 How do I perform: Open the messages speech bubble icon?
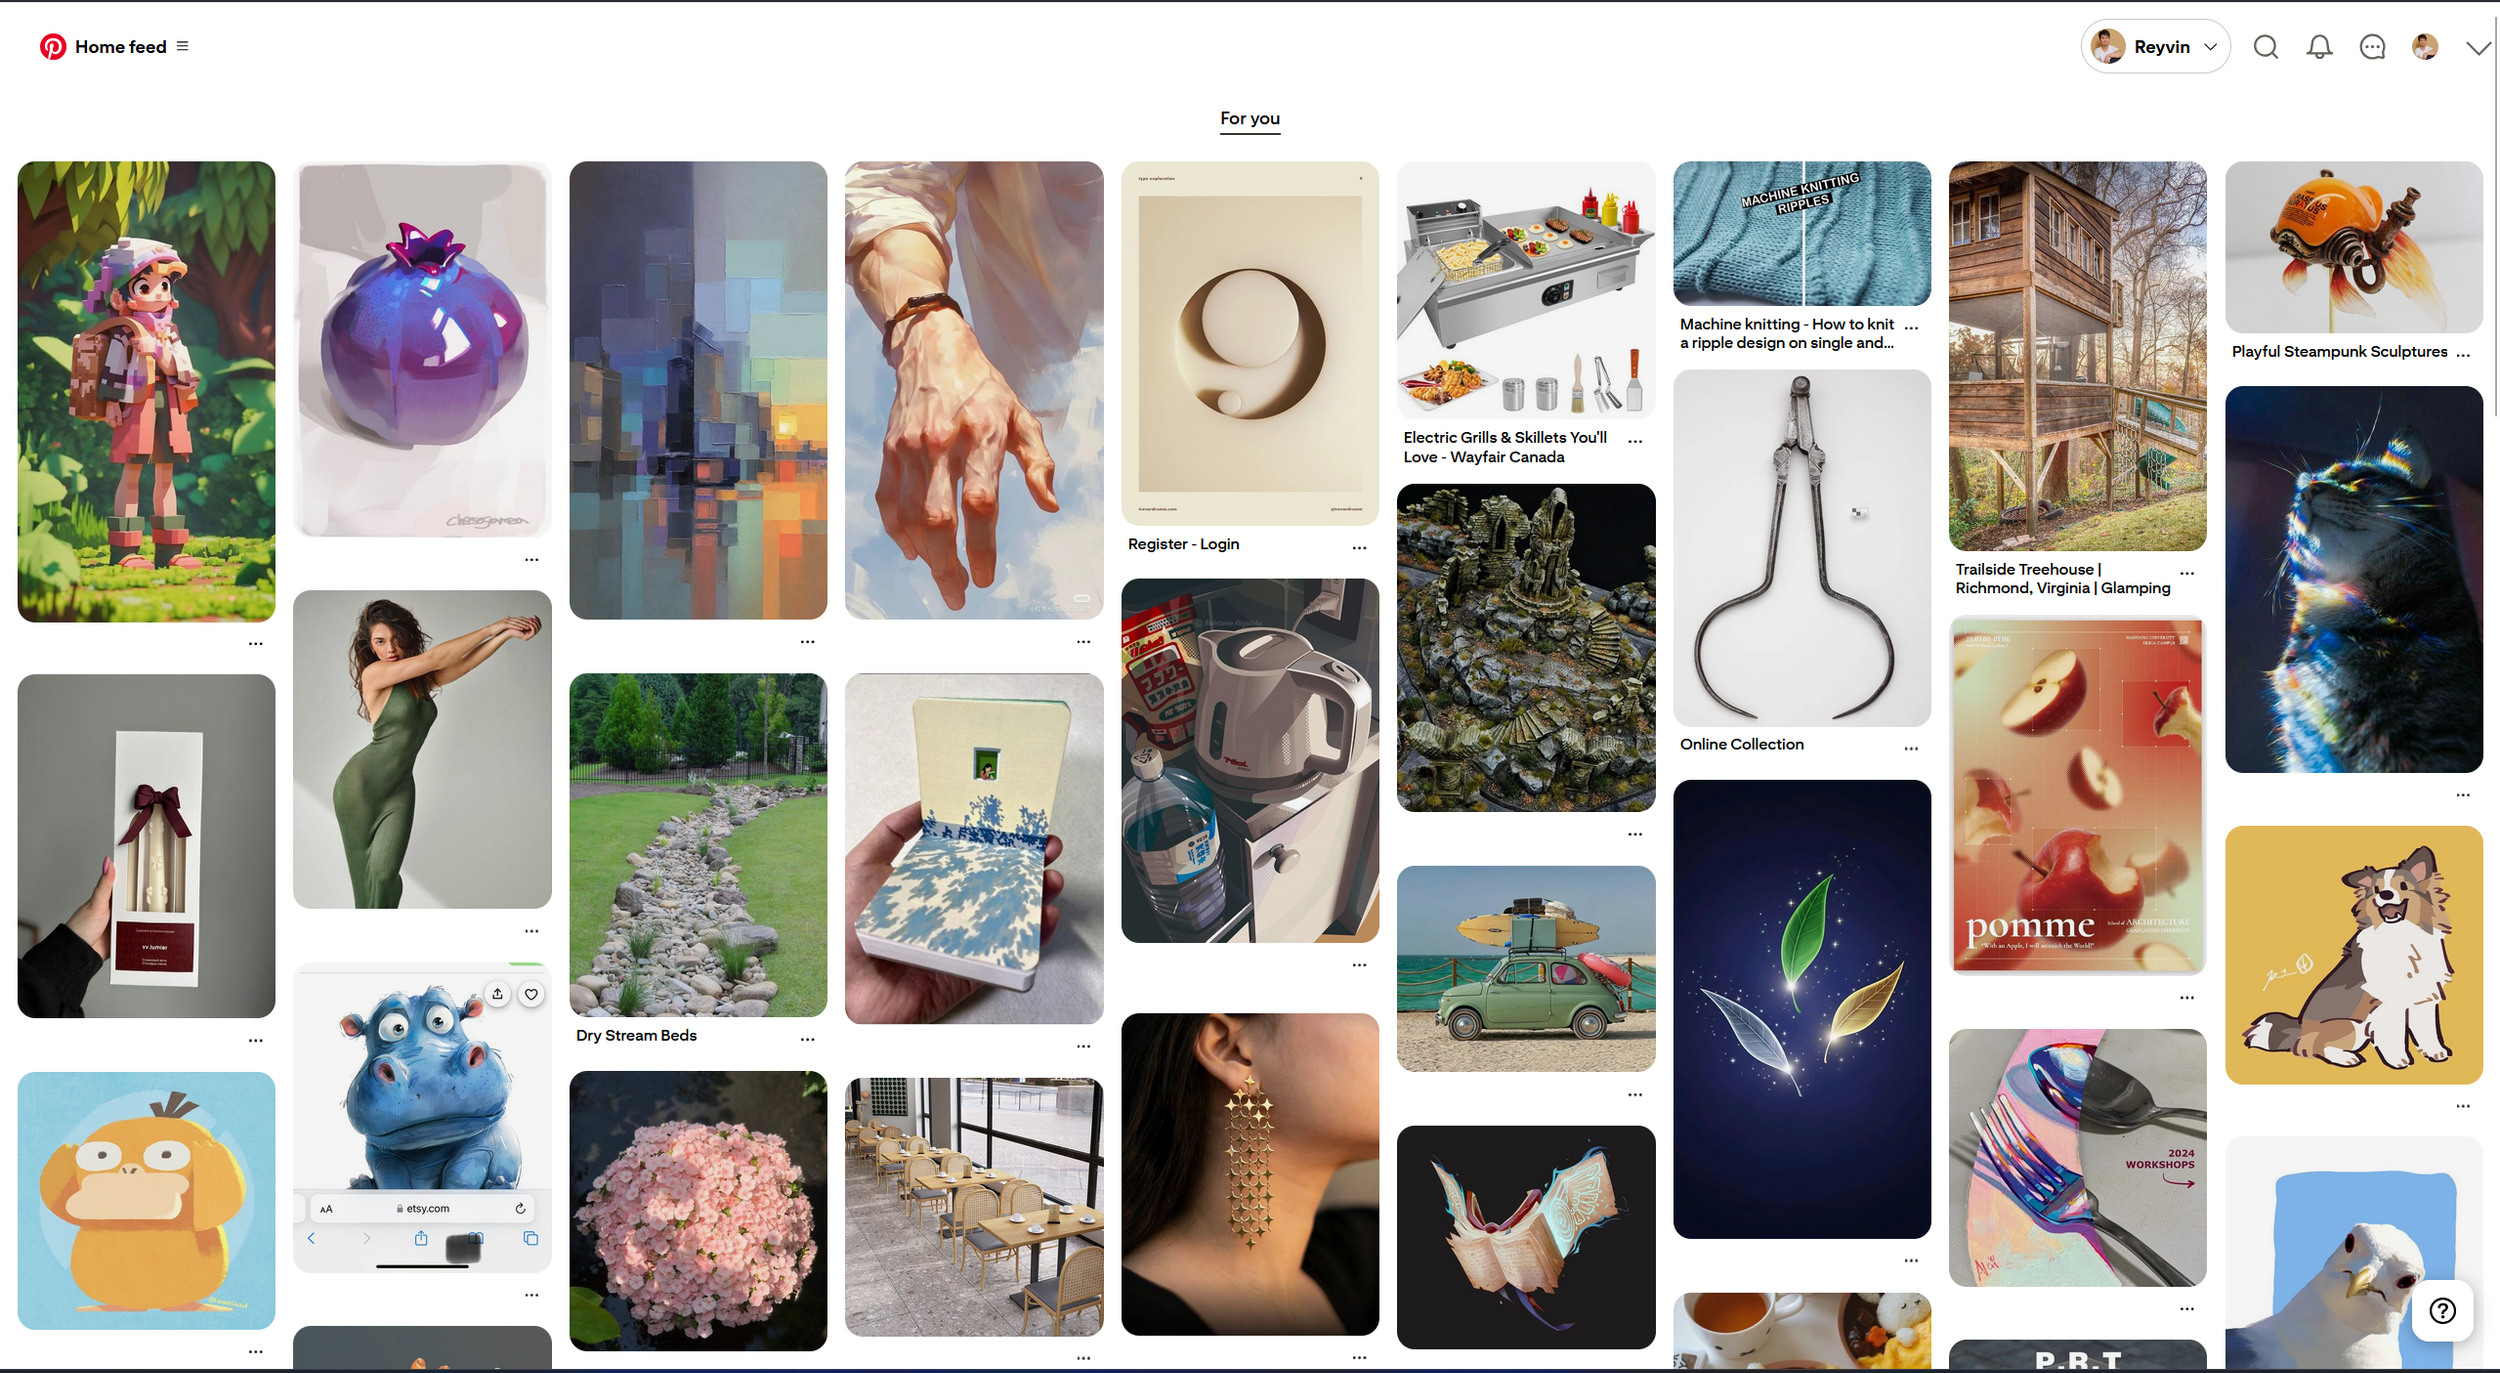[x=2372, y=47]
